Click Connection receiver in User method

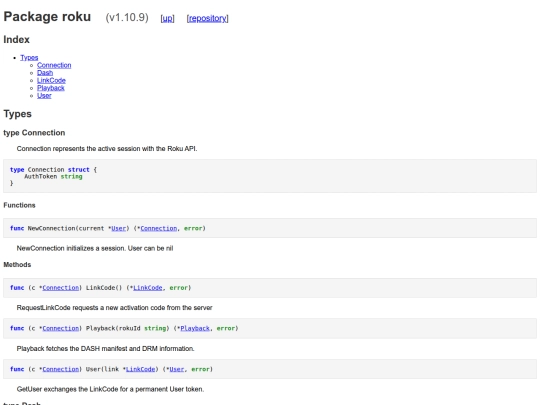[x=61, y=369]
